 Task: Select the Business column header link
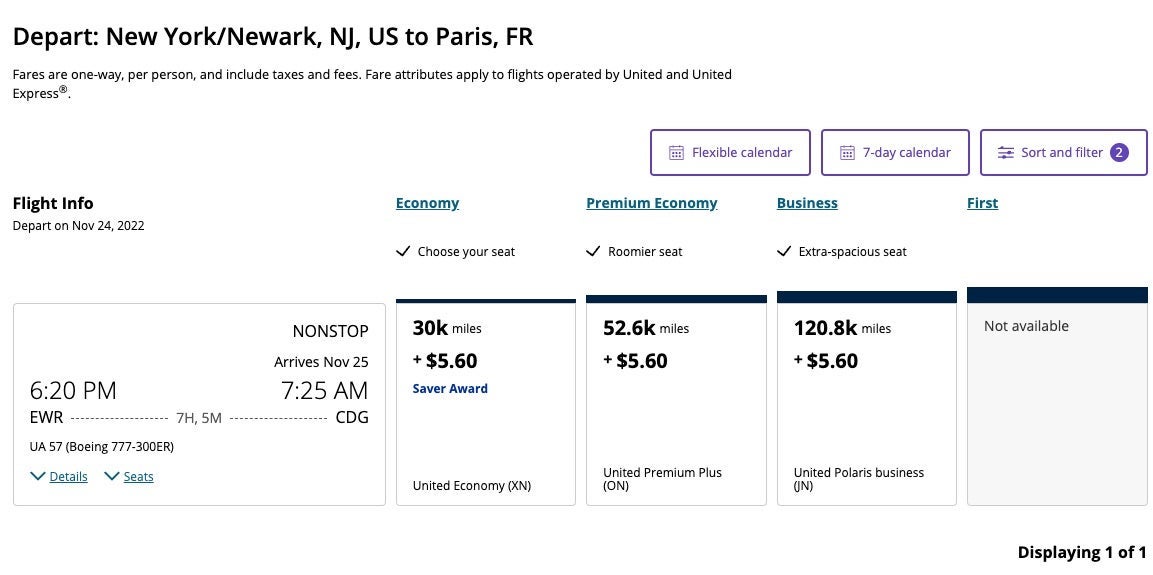pyautogui.click(x=807, y=203)
